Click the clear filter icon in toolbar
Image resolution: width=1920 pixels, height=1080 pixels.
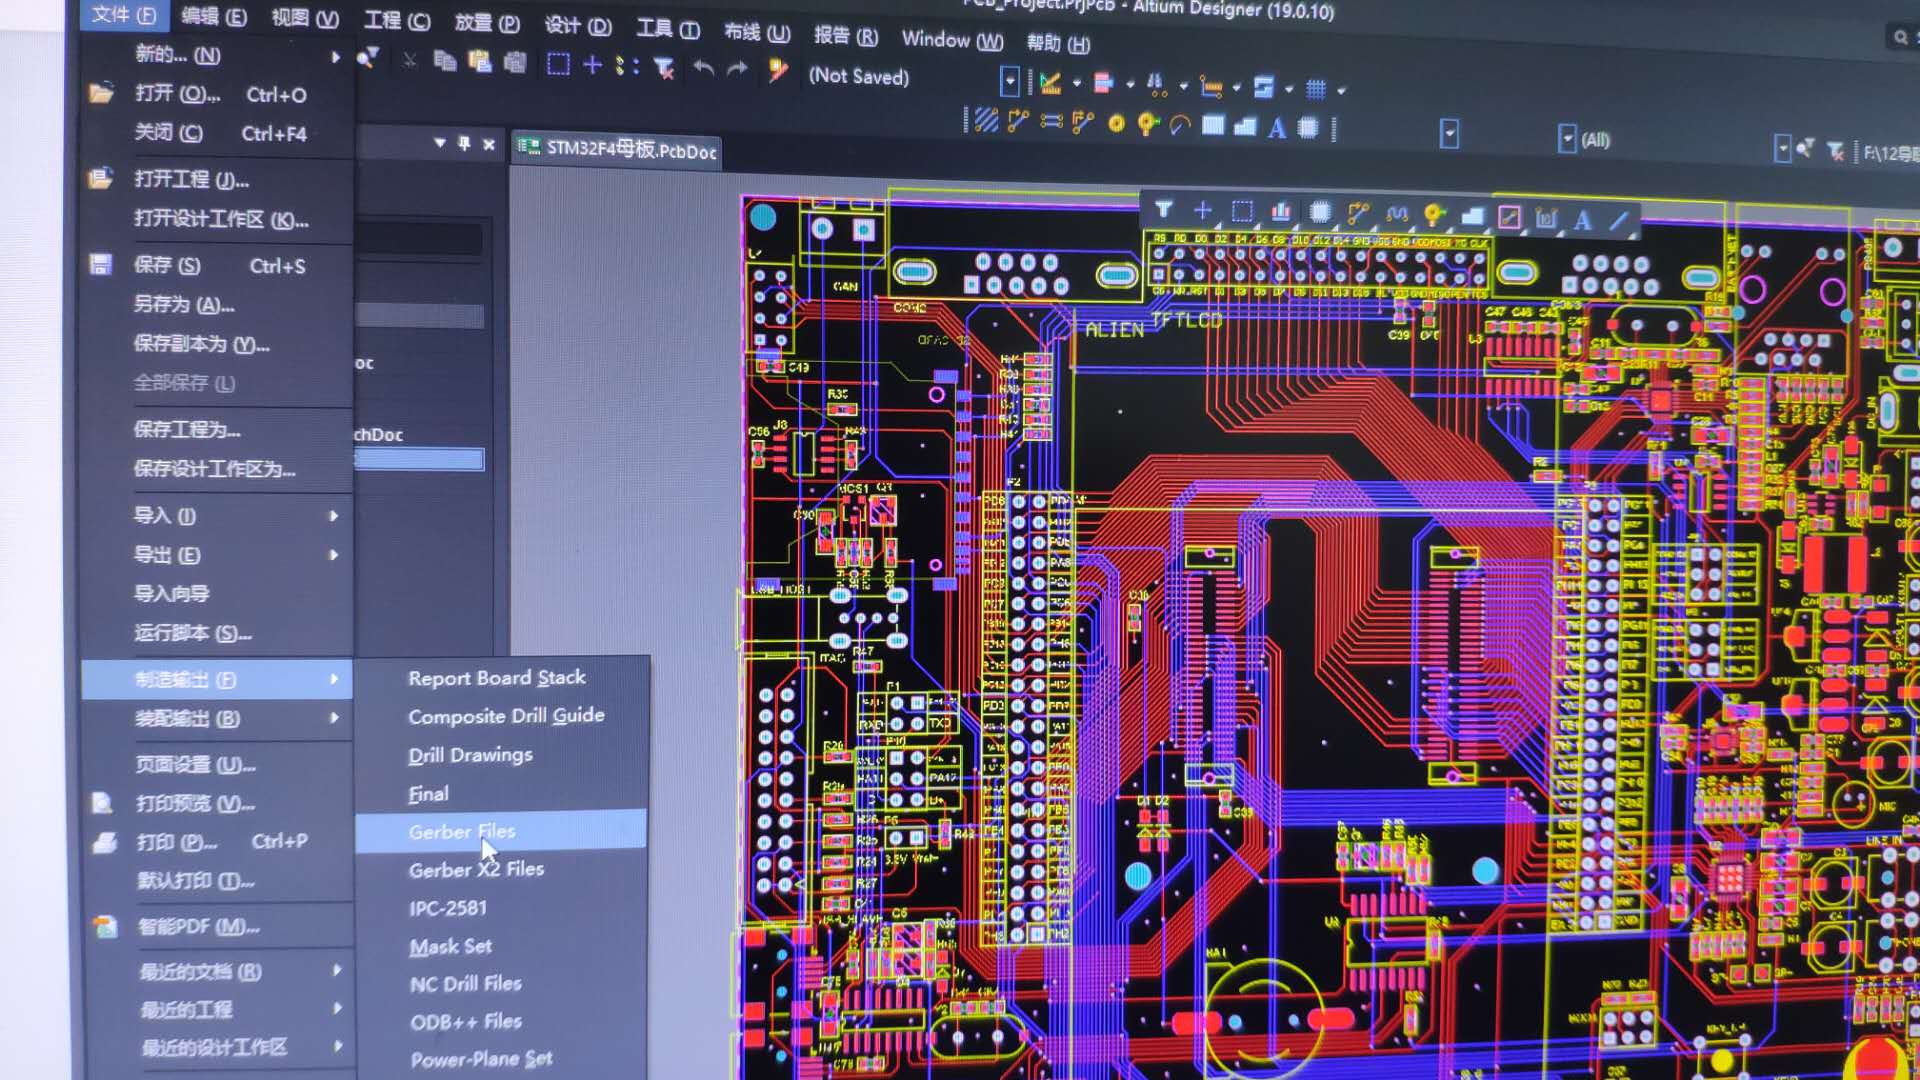point(663,67)
